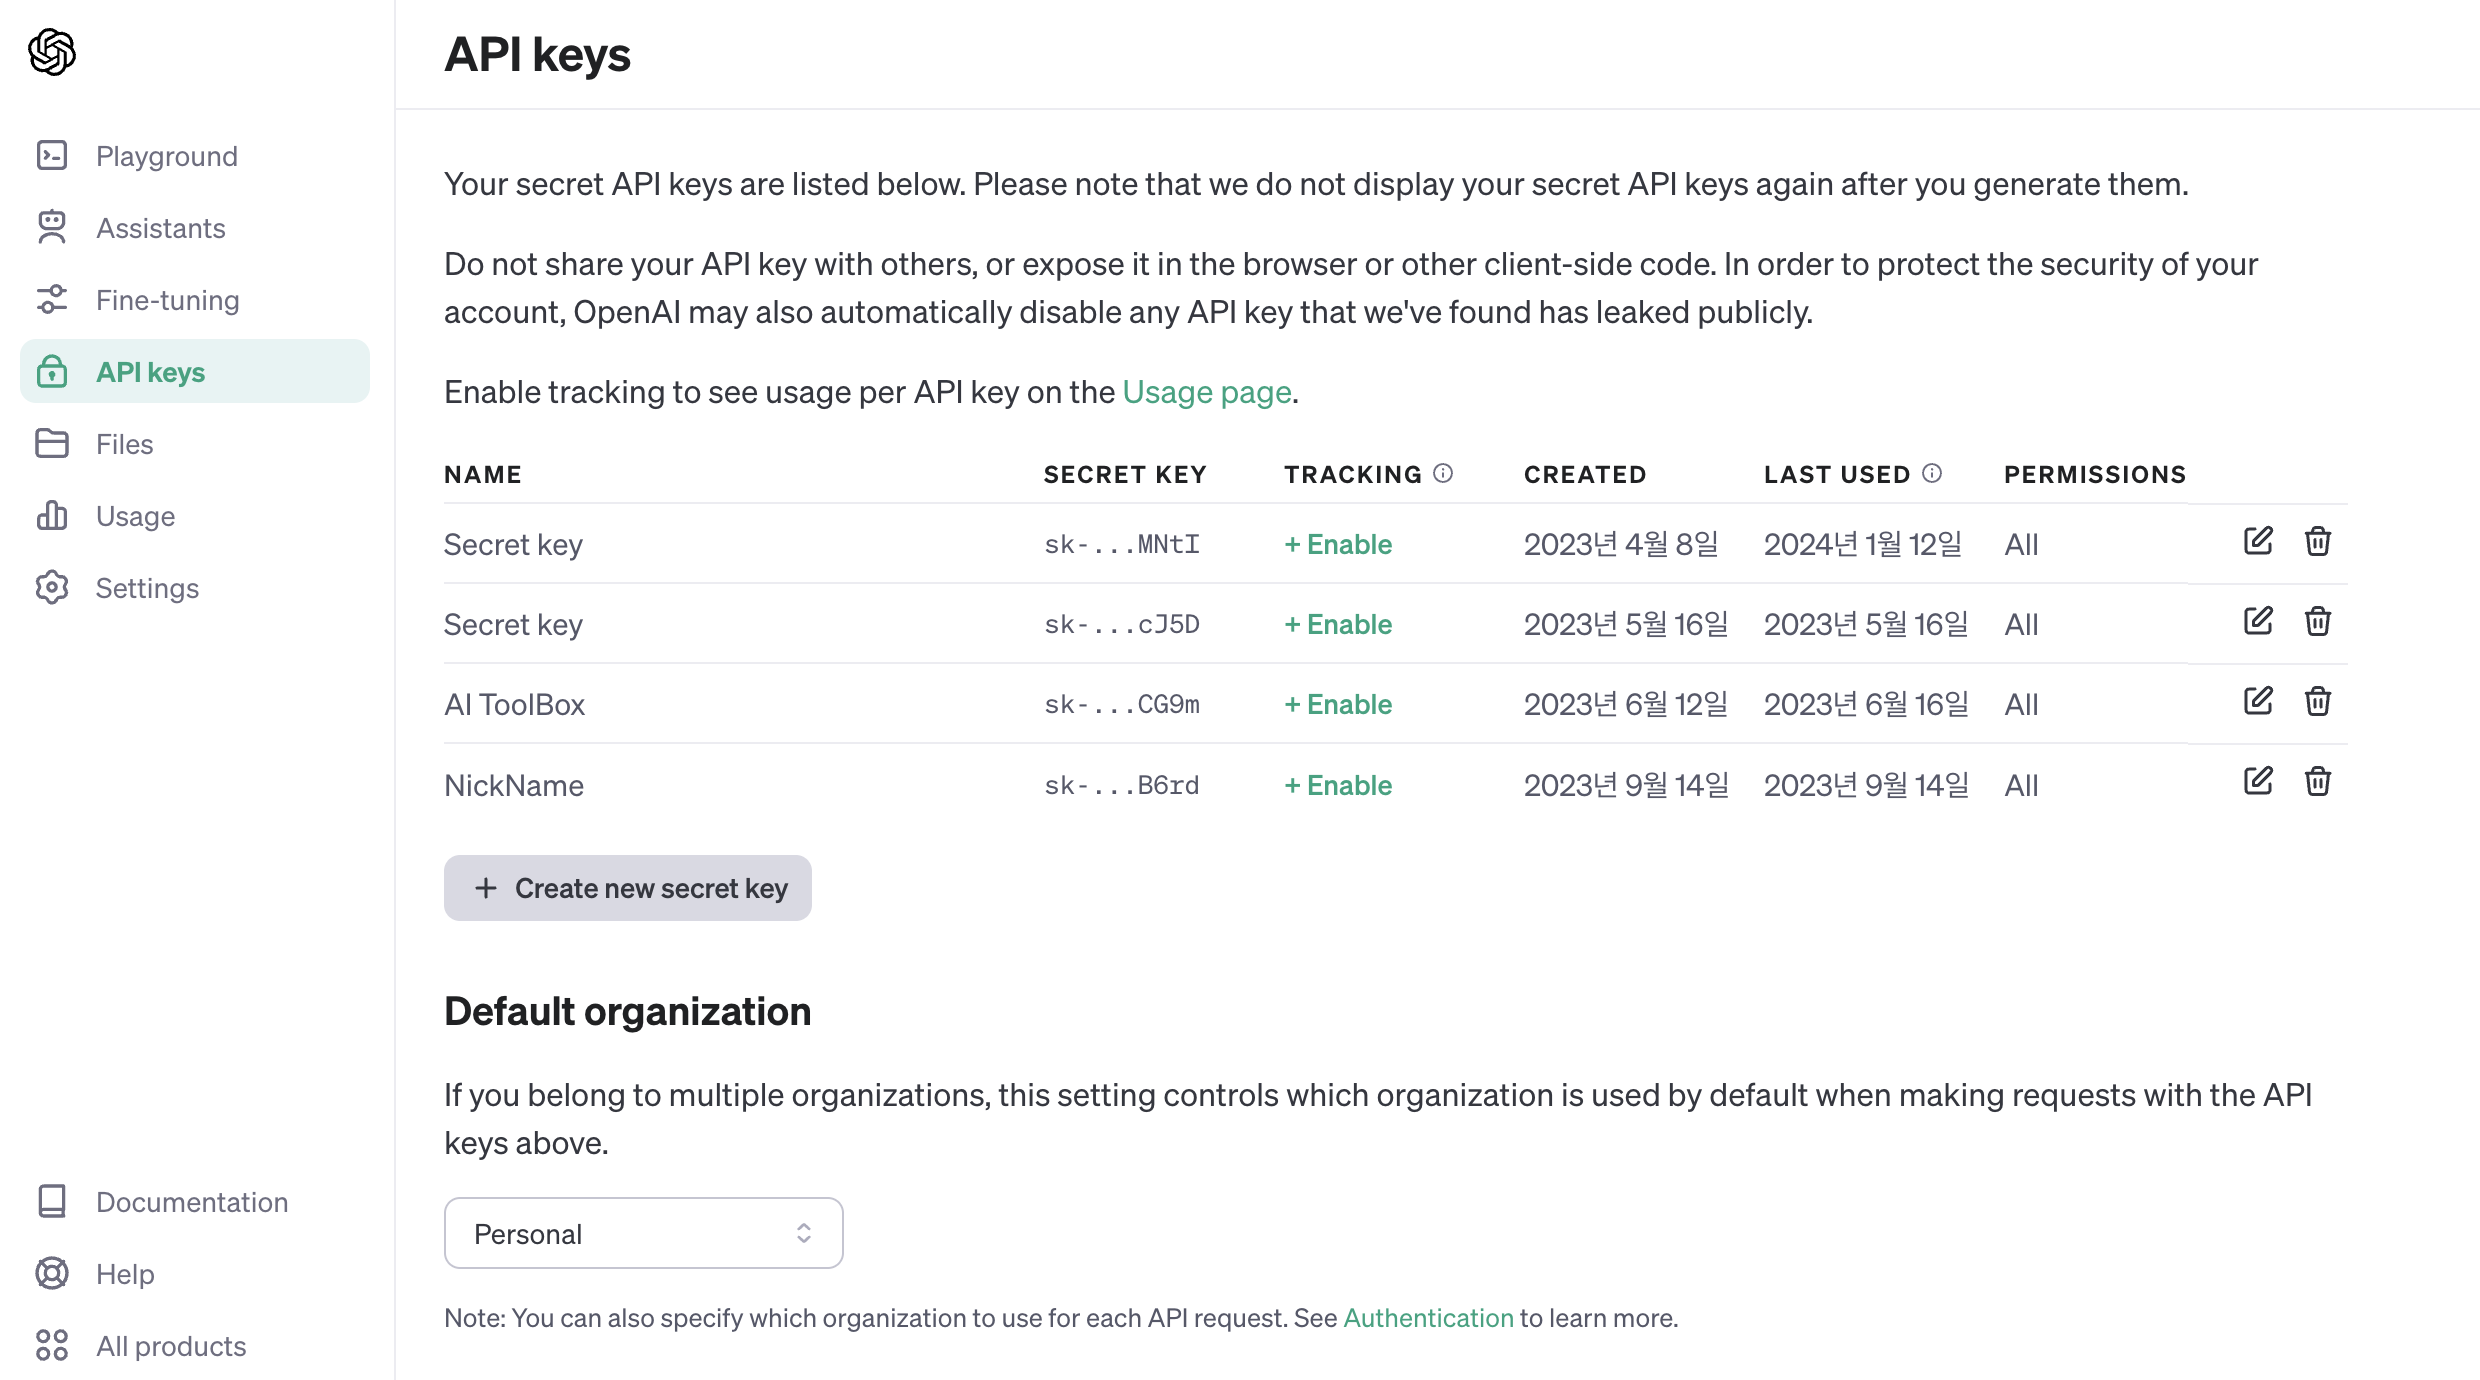Open the Authentication link
The width and height of the screenshot is (2480, 1380).
[1428, 1318]
